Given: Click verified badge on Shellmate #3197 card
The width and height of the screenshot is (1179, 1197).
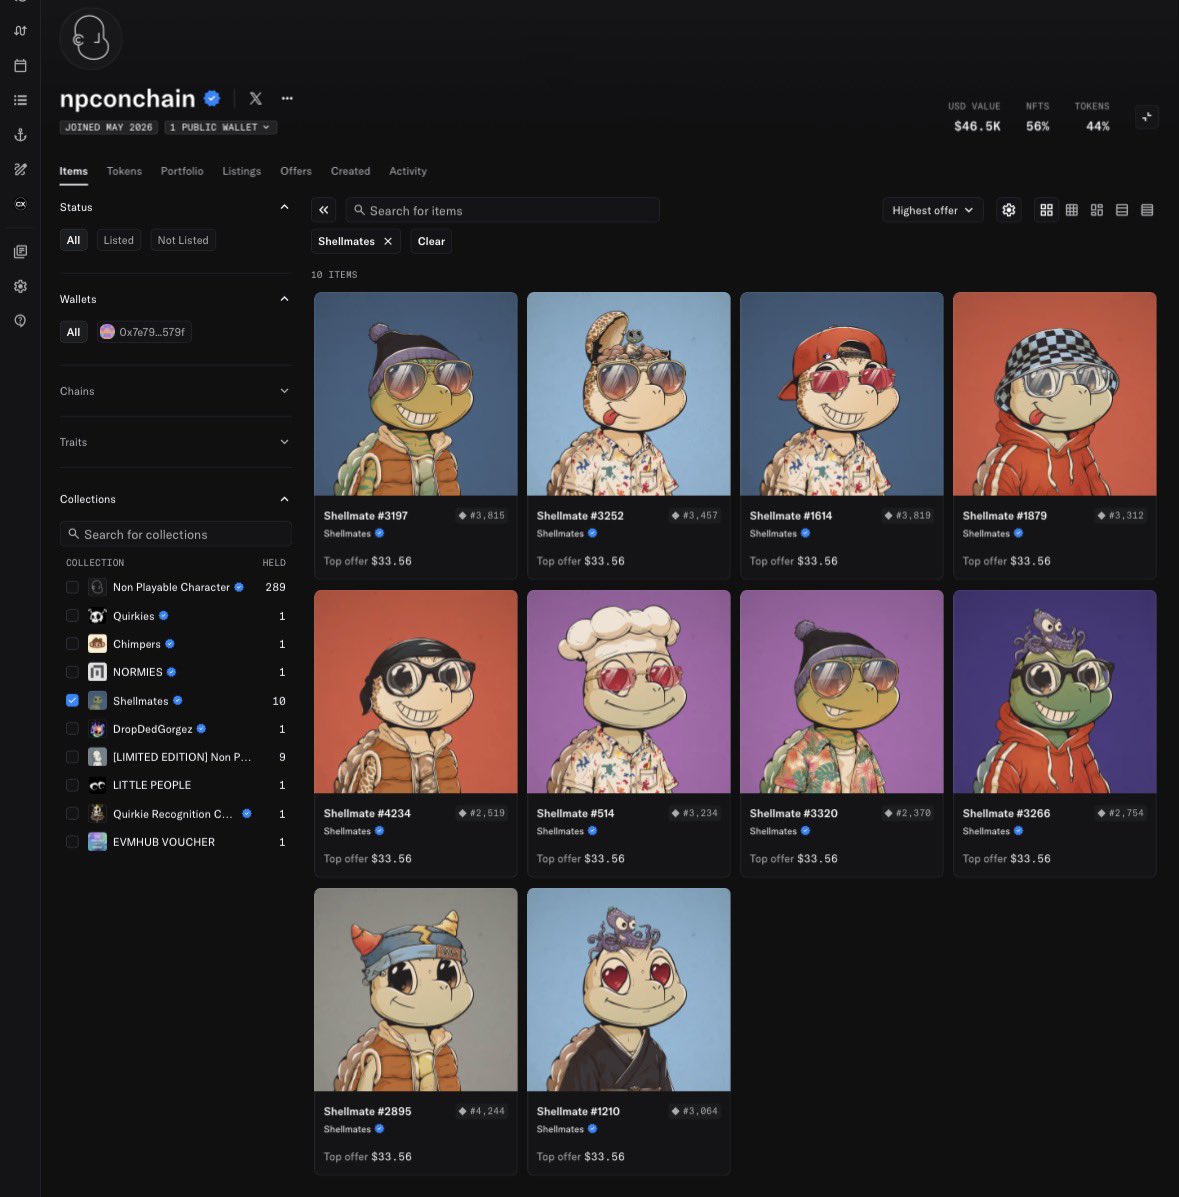Looking at the screenshot, I should pos(380,534).
